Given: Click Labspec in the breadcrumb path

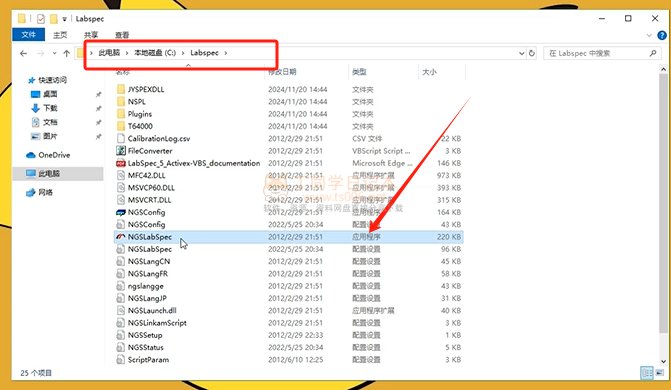Looking at the screenshot, I should coord(205,53).
